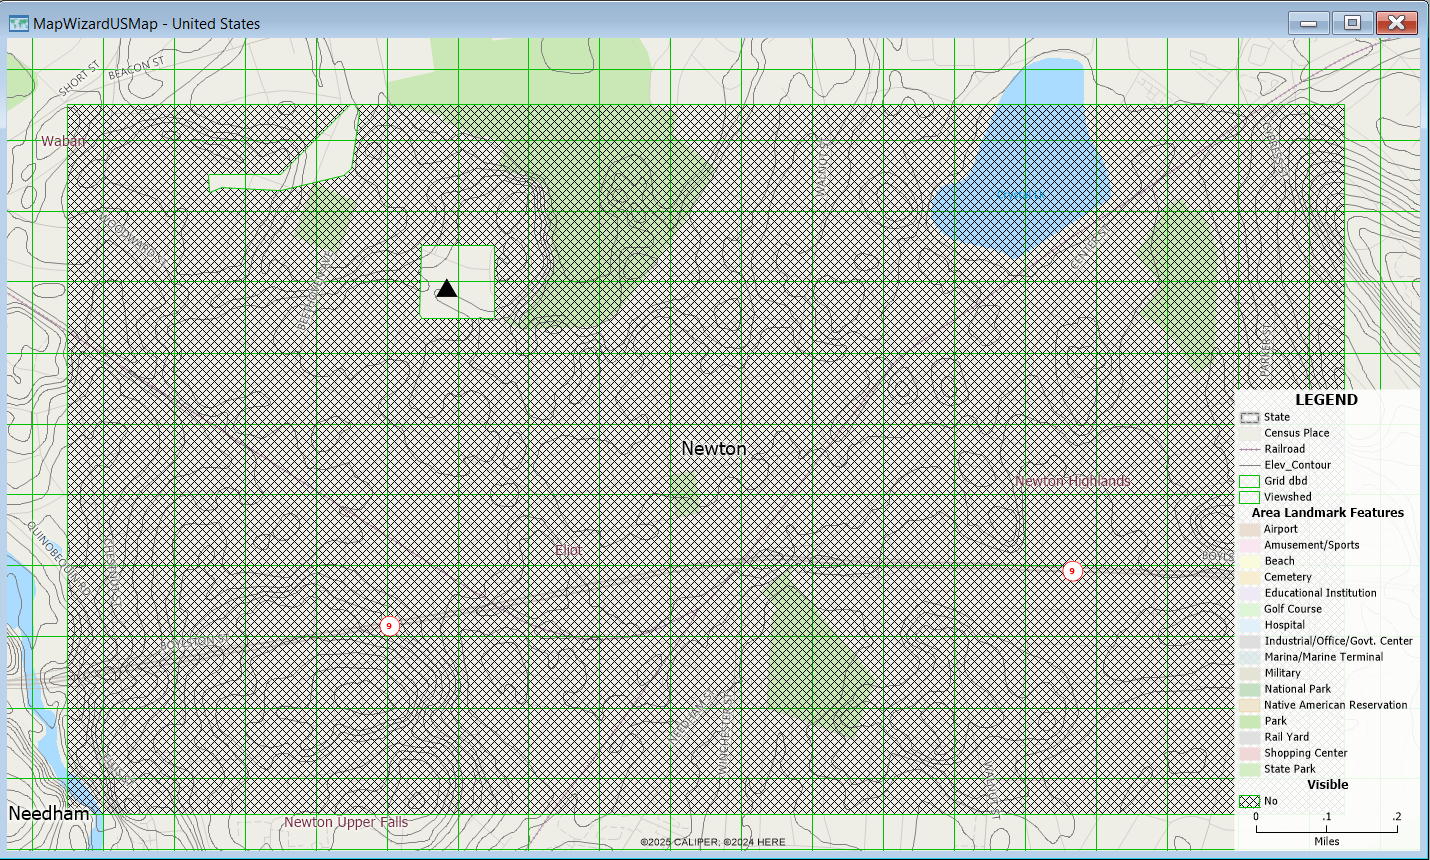Select the State symbol in legend
The image size is (1430, 860).
1249,417
